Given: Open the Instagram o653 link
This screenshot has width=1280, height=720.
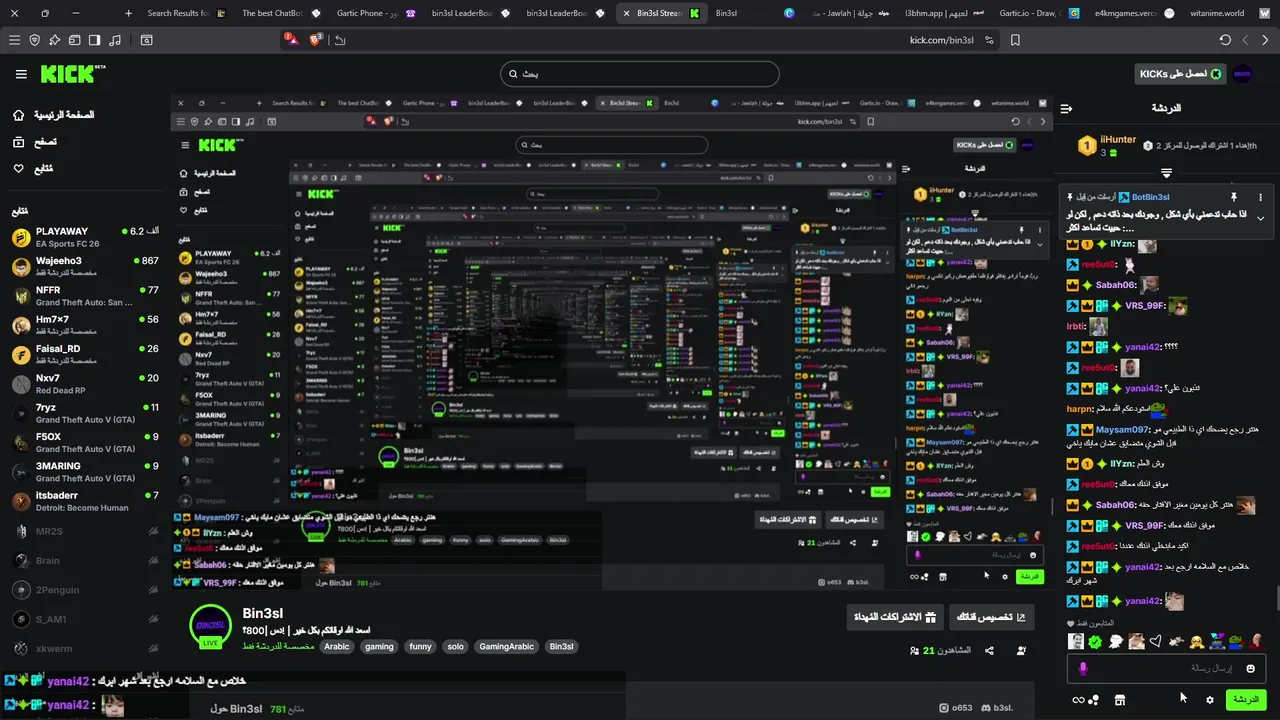Looking at the screenshot, I should (x=955, y=708).
